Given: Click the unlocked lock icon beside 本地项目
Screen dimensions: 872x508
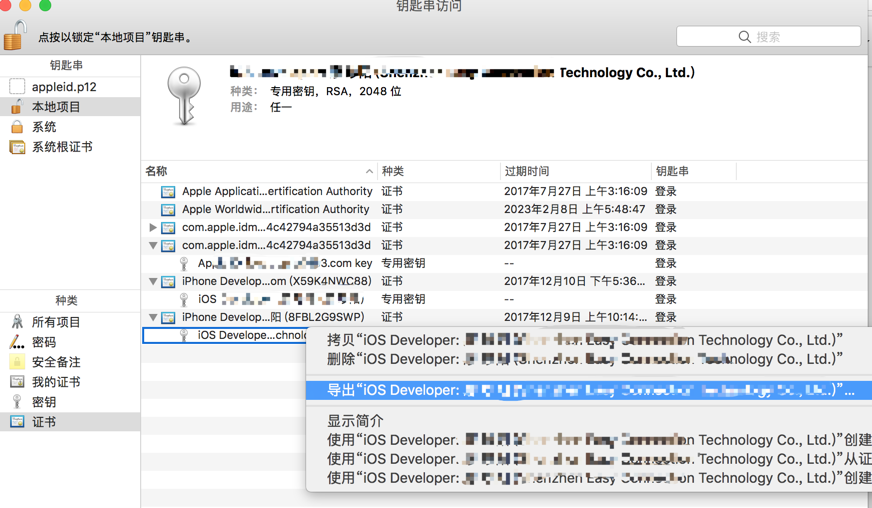Looking at the screenshot, I should point(17,106).
